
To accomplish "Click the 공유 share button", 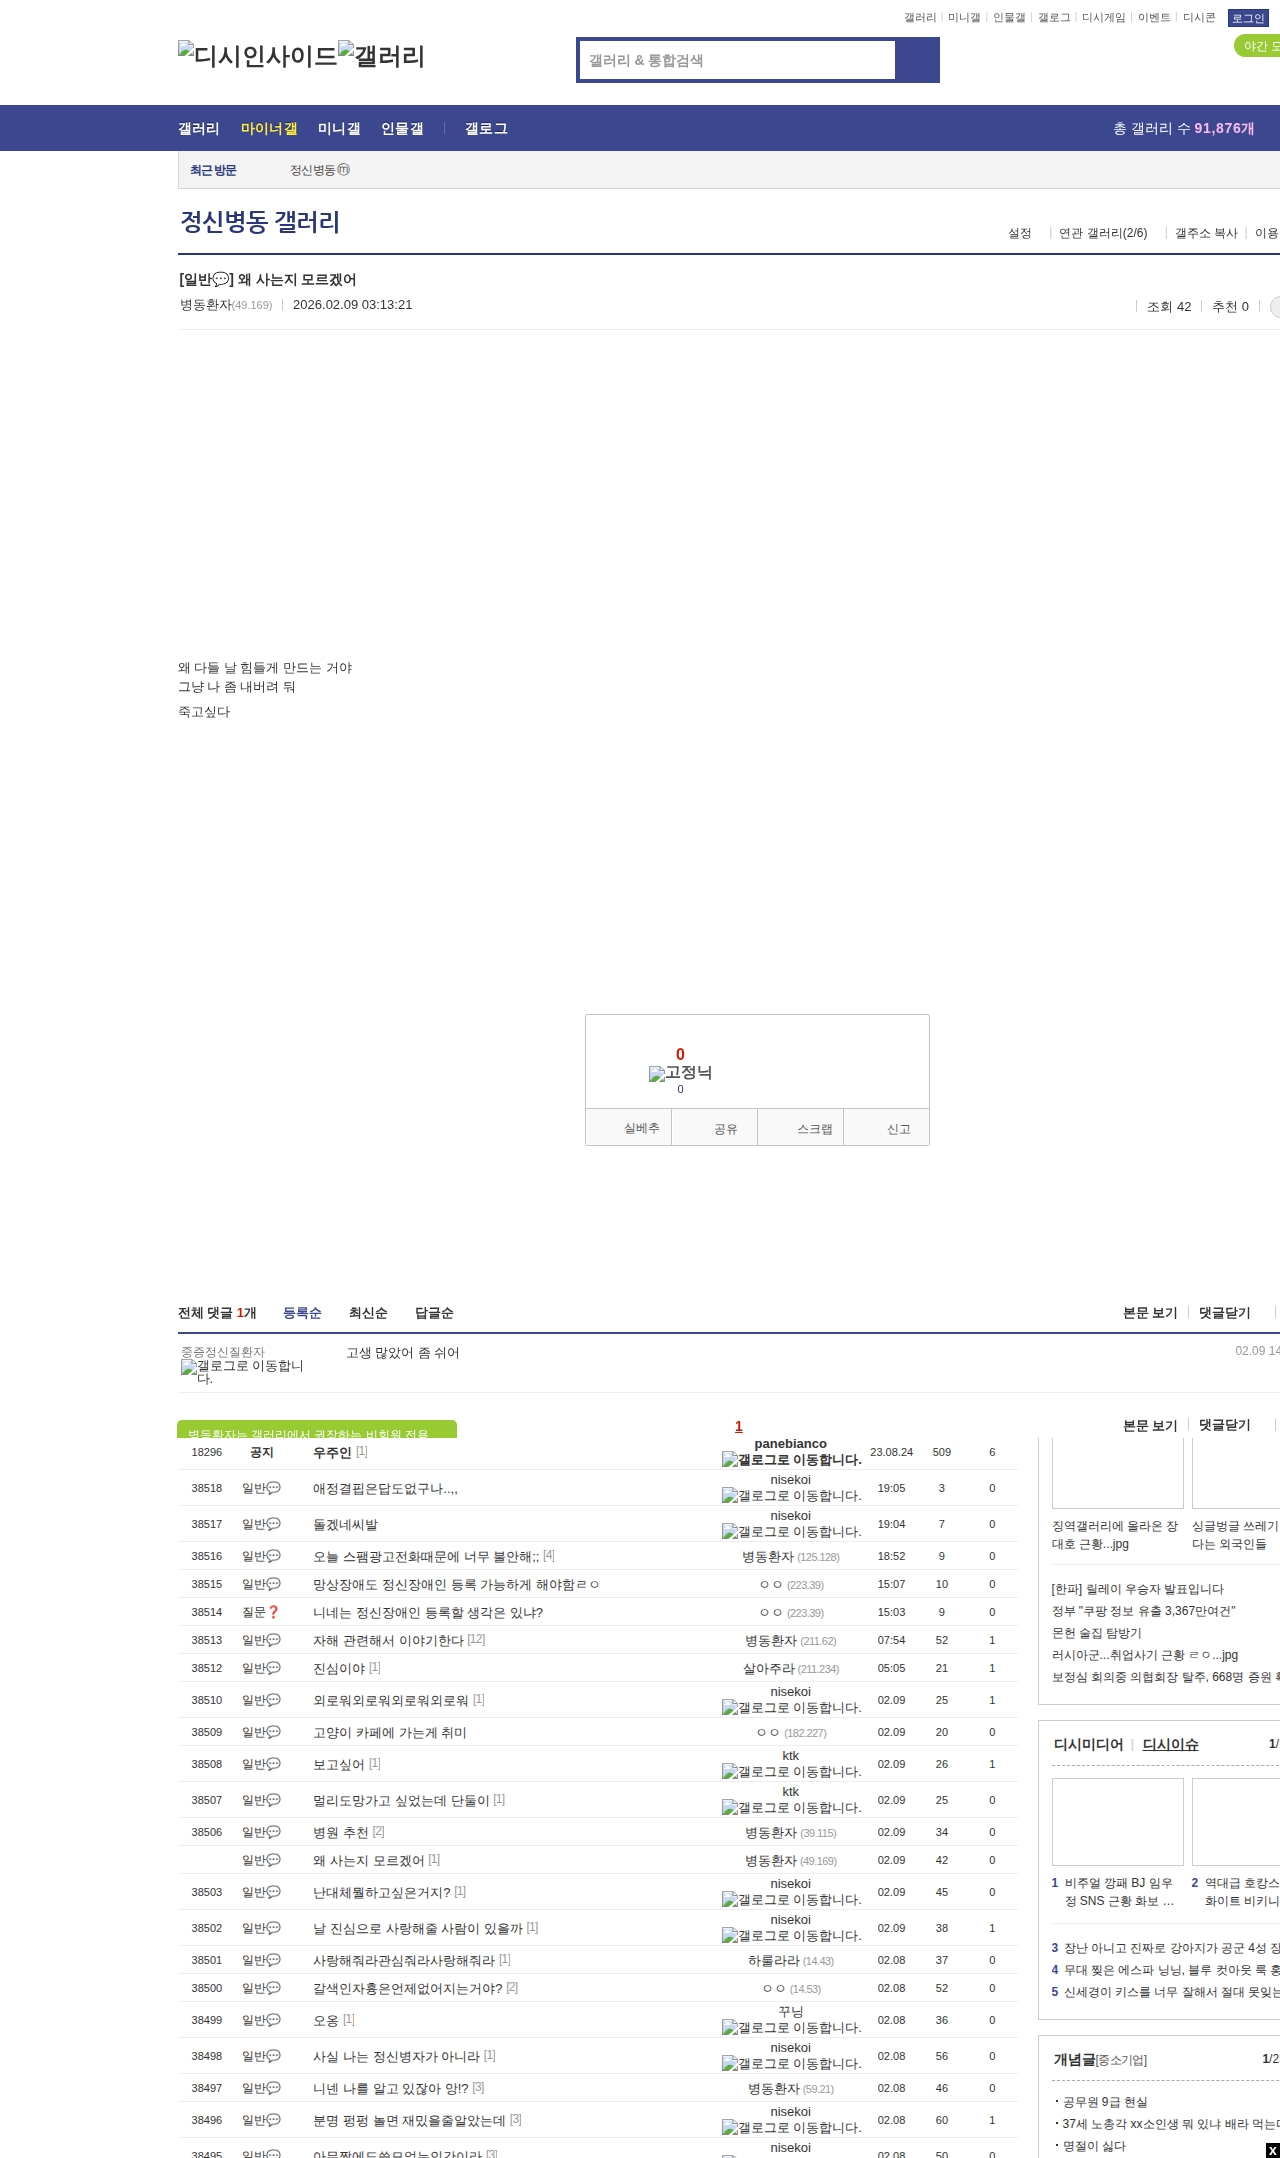I will [715, 1128].
